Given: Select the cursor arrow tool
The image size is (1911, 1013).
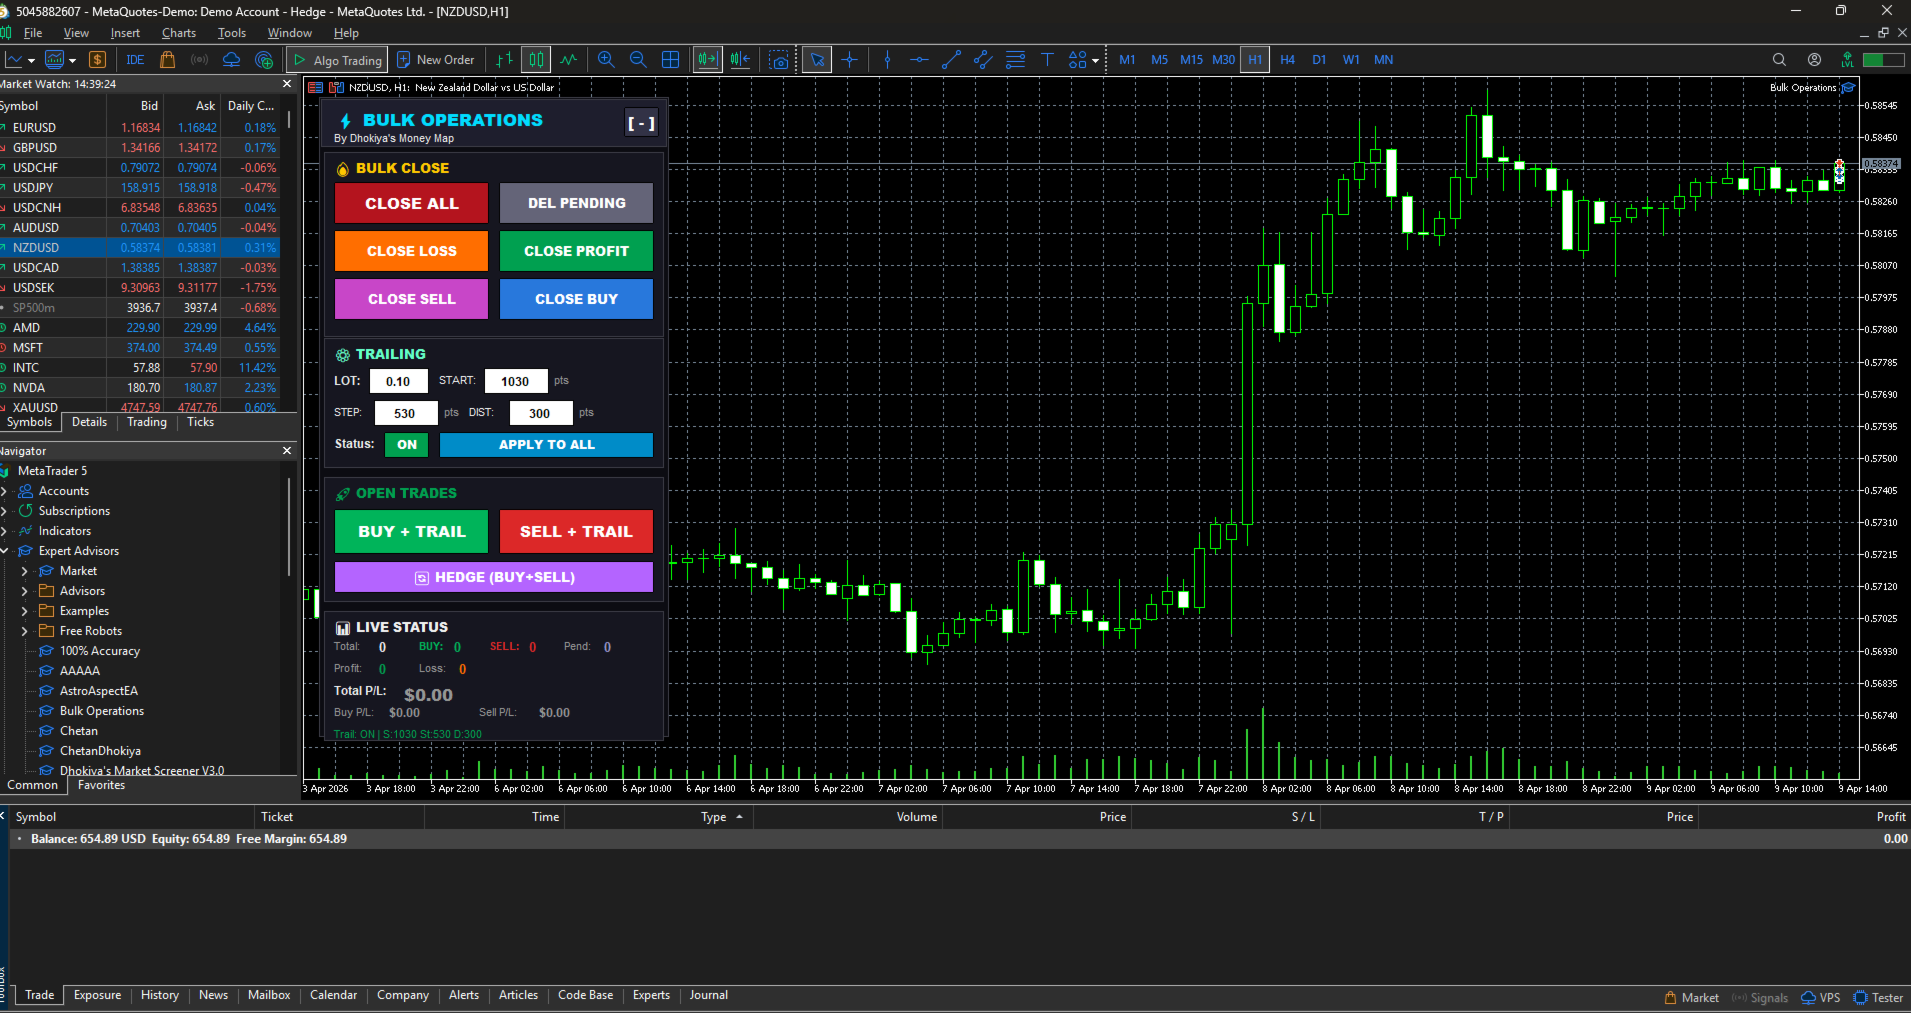Looking at the screenshot, I should point(817,60).
